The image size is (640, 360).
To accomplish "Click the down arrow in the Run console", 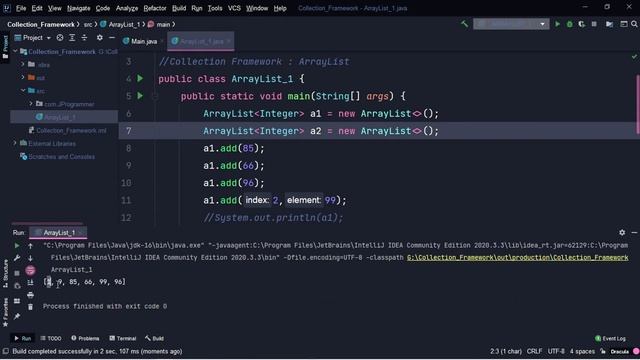I will click(x=30, y=258).
